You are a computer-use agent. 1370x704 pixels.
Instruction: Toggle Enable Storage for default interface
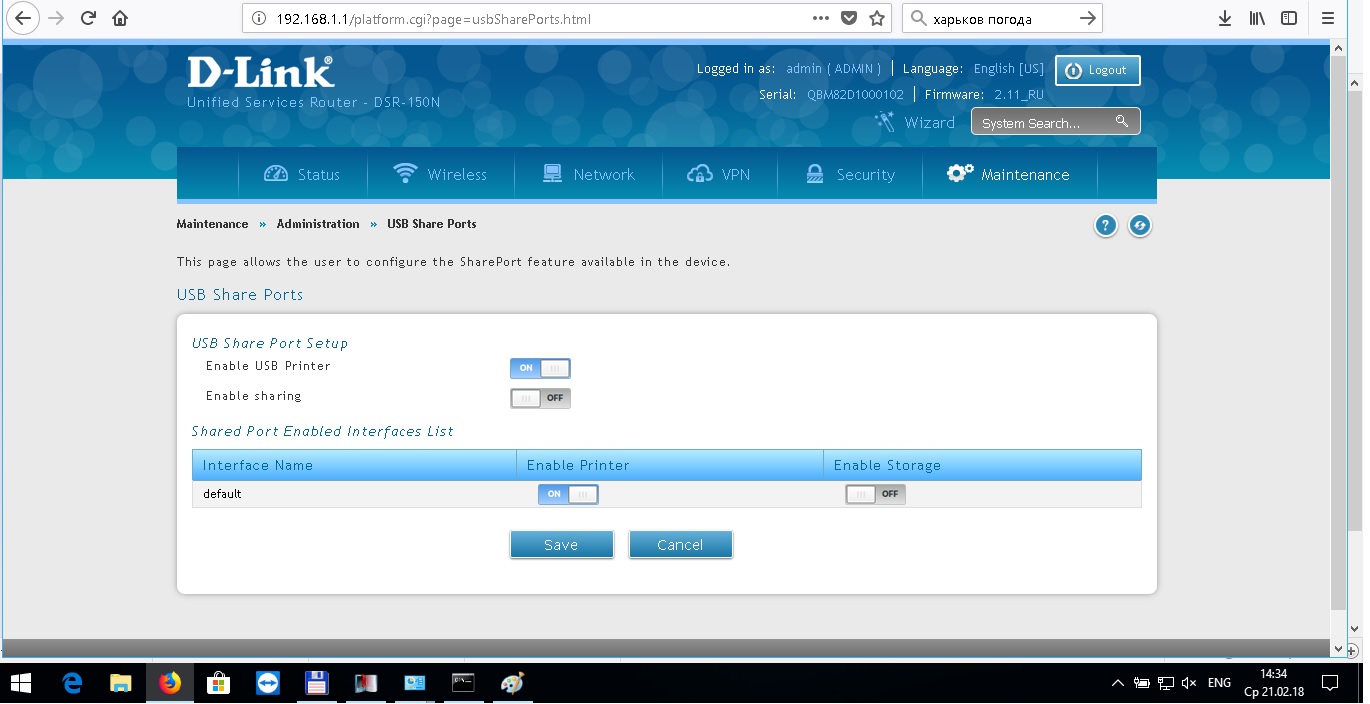tap(875, 494)
